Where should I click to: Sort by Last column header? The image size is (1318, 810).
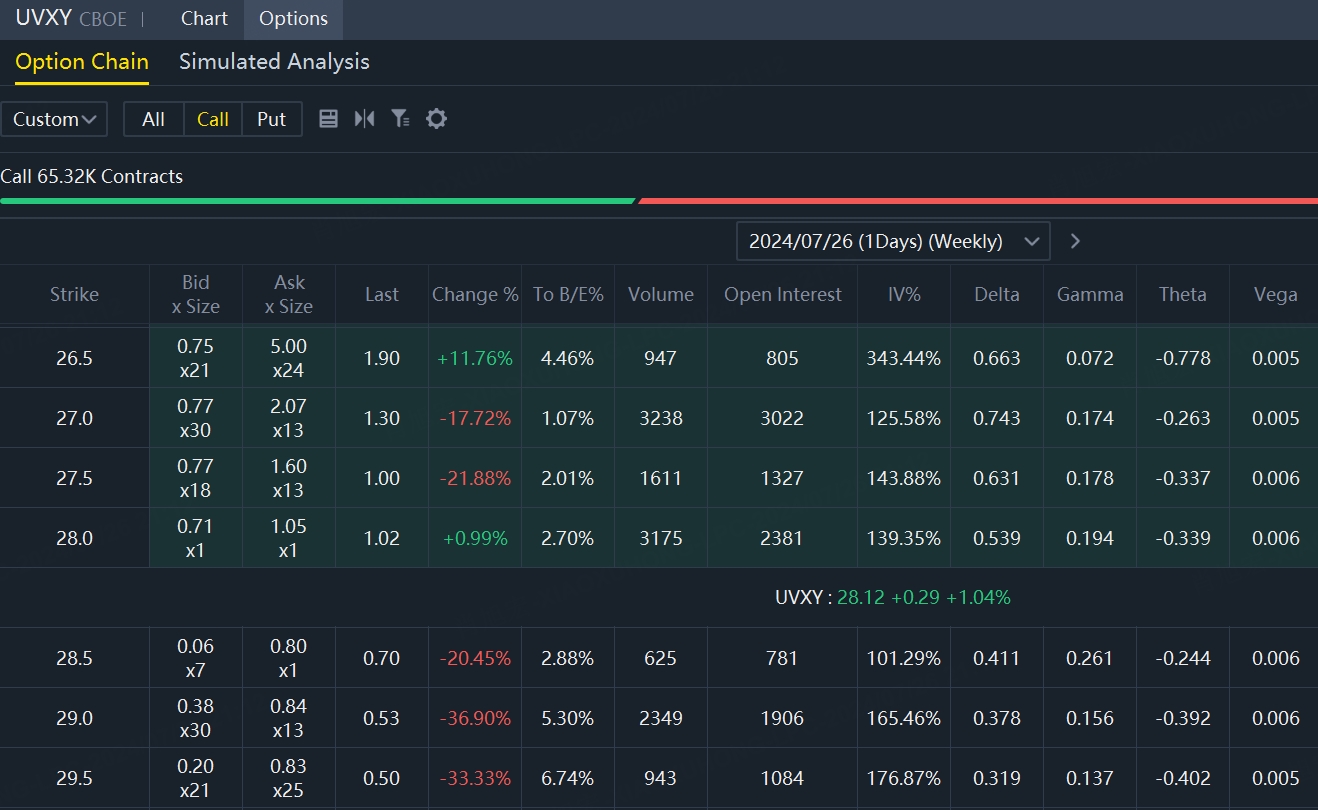(x=382, y=295)
